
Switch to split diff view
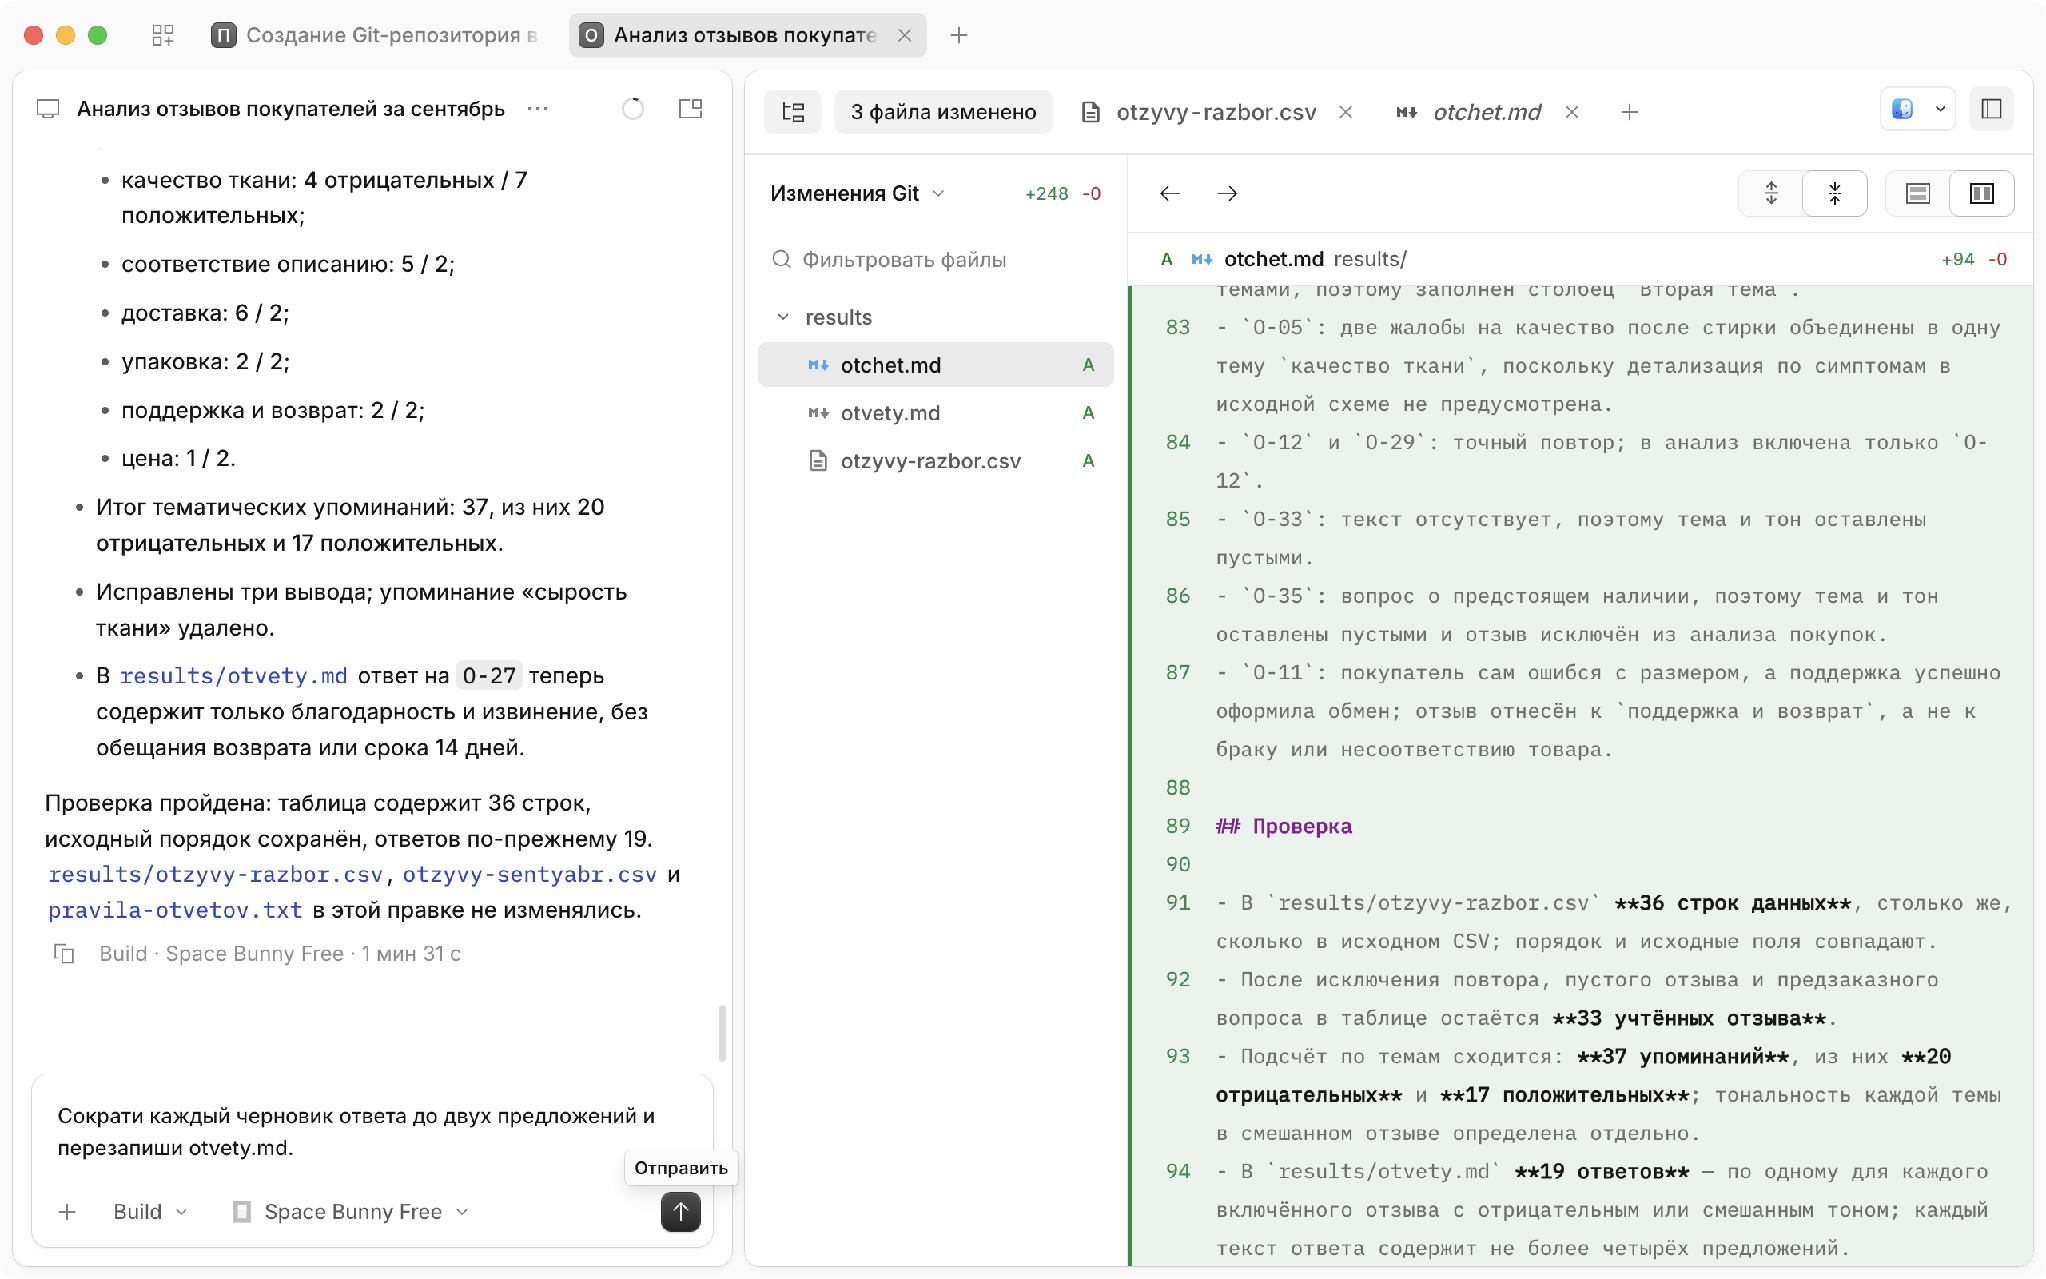tap(1981, 194)
